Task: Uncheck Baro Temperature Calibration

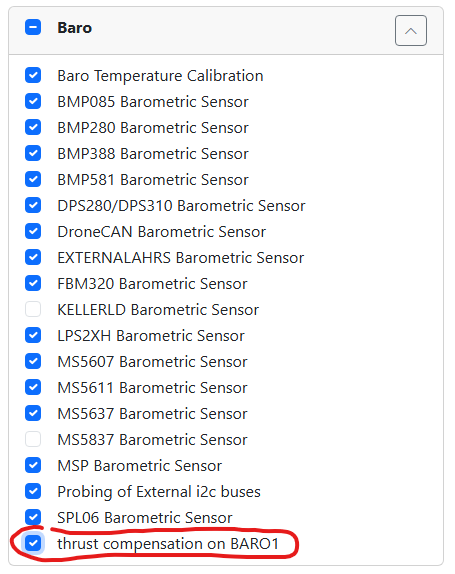Action: click(33, 75)
